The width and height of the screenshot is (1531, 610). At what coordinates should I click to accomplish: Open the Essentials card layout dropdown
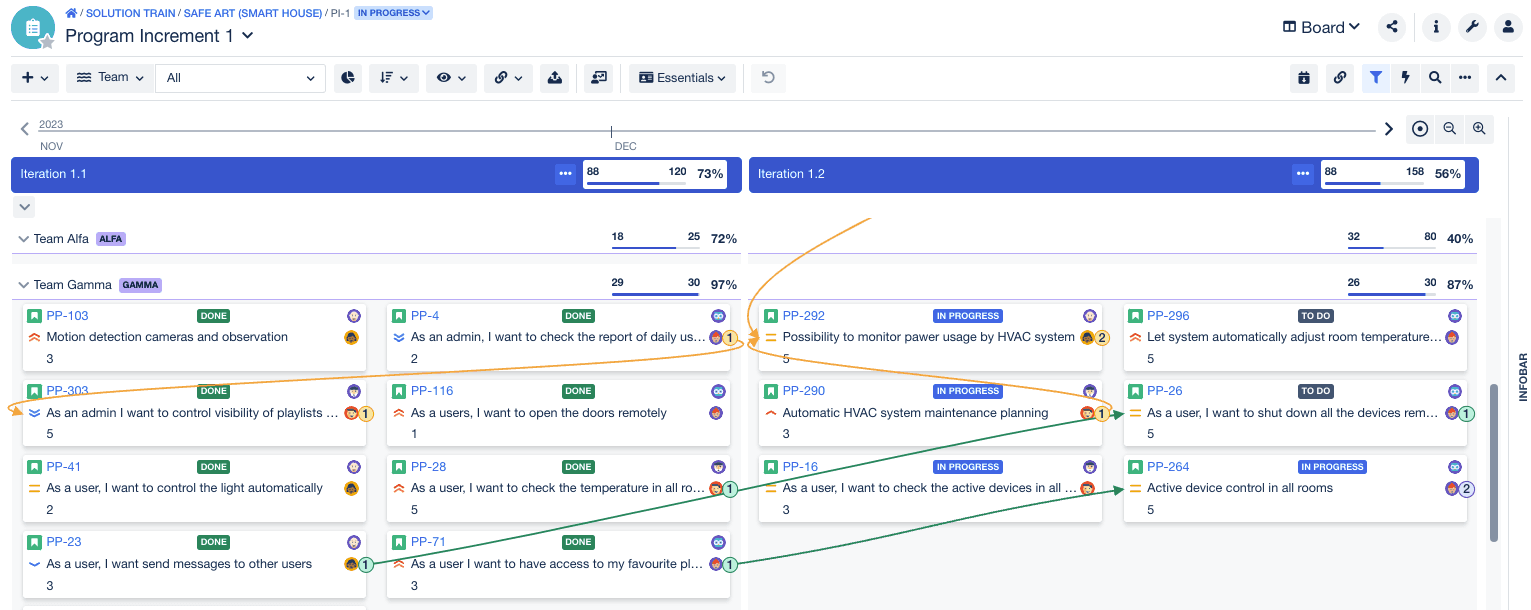(682, 78)
